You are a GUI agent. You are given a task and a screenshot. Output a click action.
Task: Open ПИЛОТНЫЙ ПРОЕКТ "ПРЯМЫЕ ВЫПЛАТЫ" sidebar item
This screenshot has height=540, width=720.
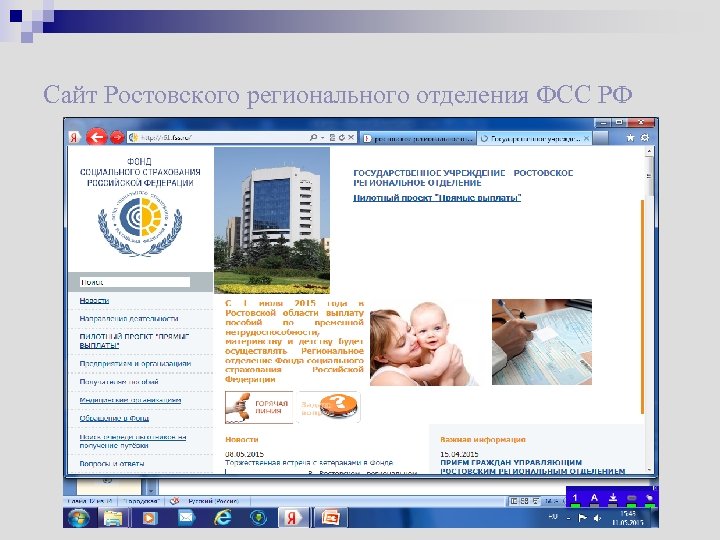coord(135,341)
